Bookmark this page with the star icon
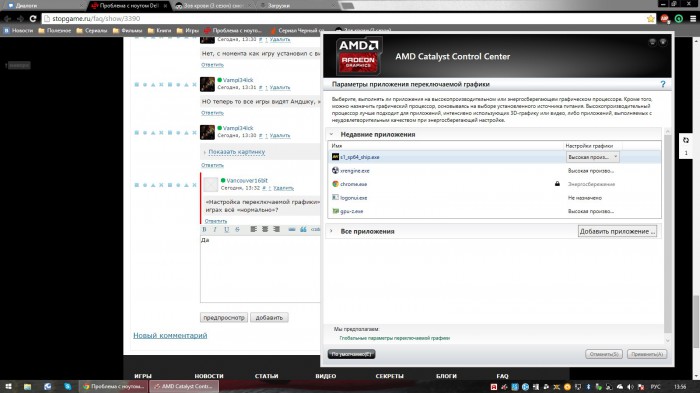 click(x=650, y=19)
